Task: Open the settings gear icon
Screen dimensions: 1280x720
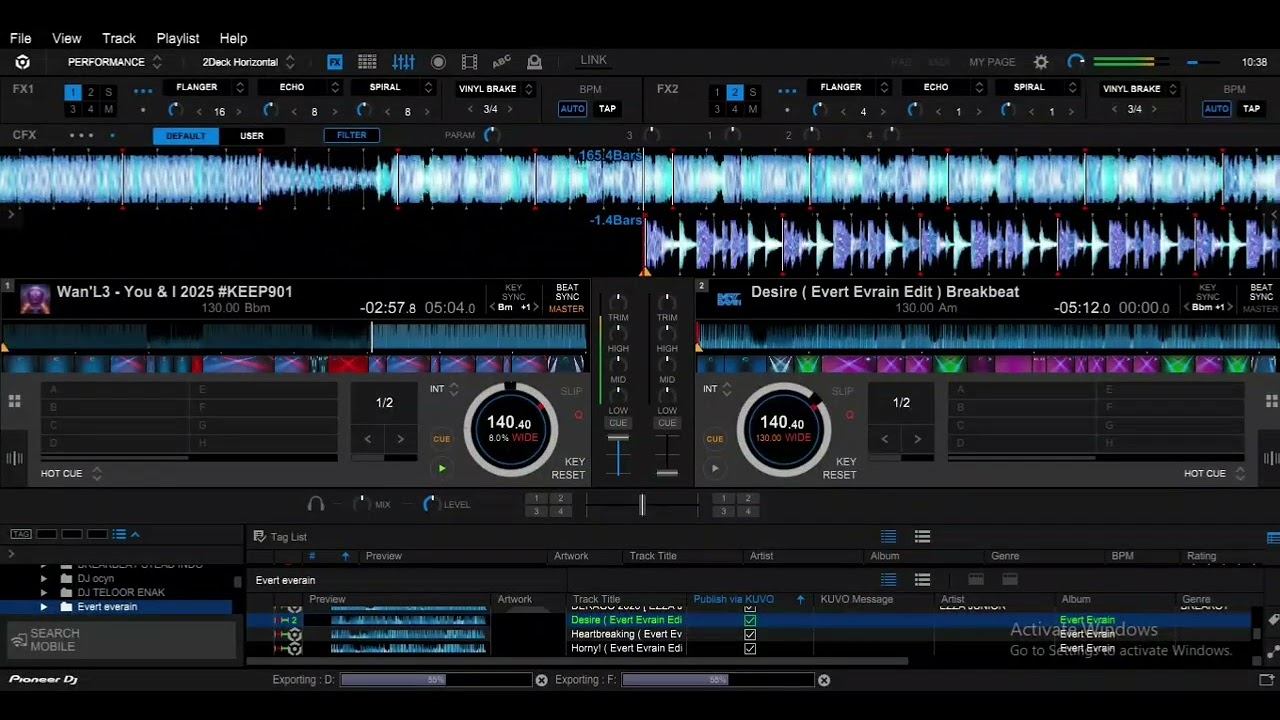Action: 1041,62
